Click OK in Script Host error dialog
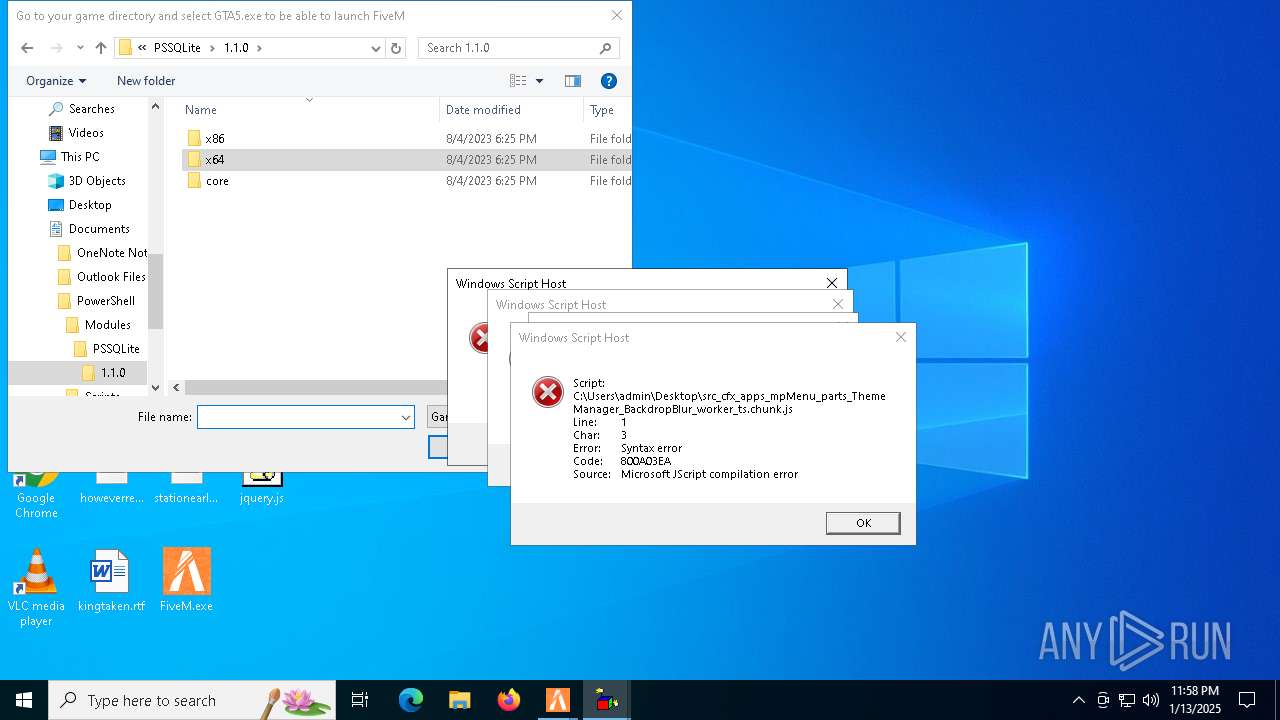The height and width of the screenshot is (720, 1280). (x=863, y=523)
